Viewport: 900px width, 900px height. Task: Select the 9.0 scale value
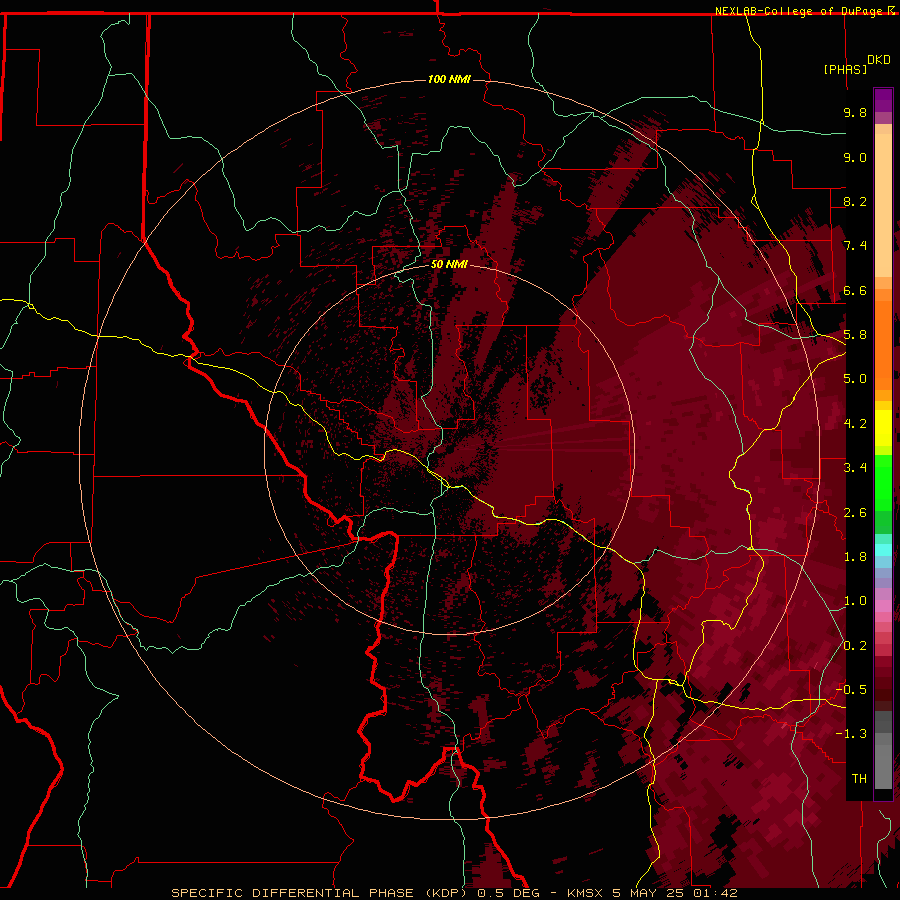[x=855, y=157]
